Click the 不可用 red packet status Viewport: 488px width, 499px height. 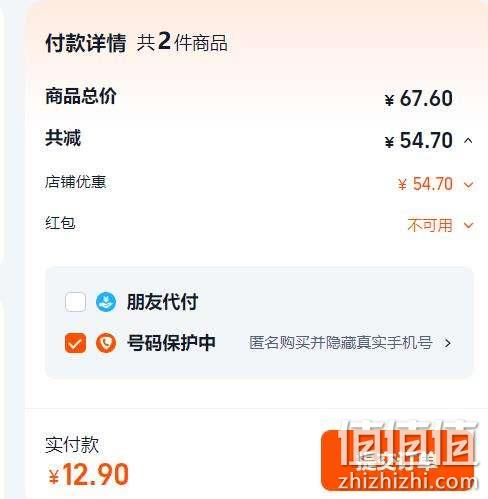coord(430,226)
